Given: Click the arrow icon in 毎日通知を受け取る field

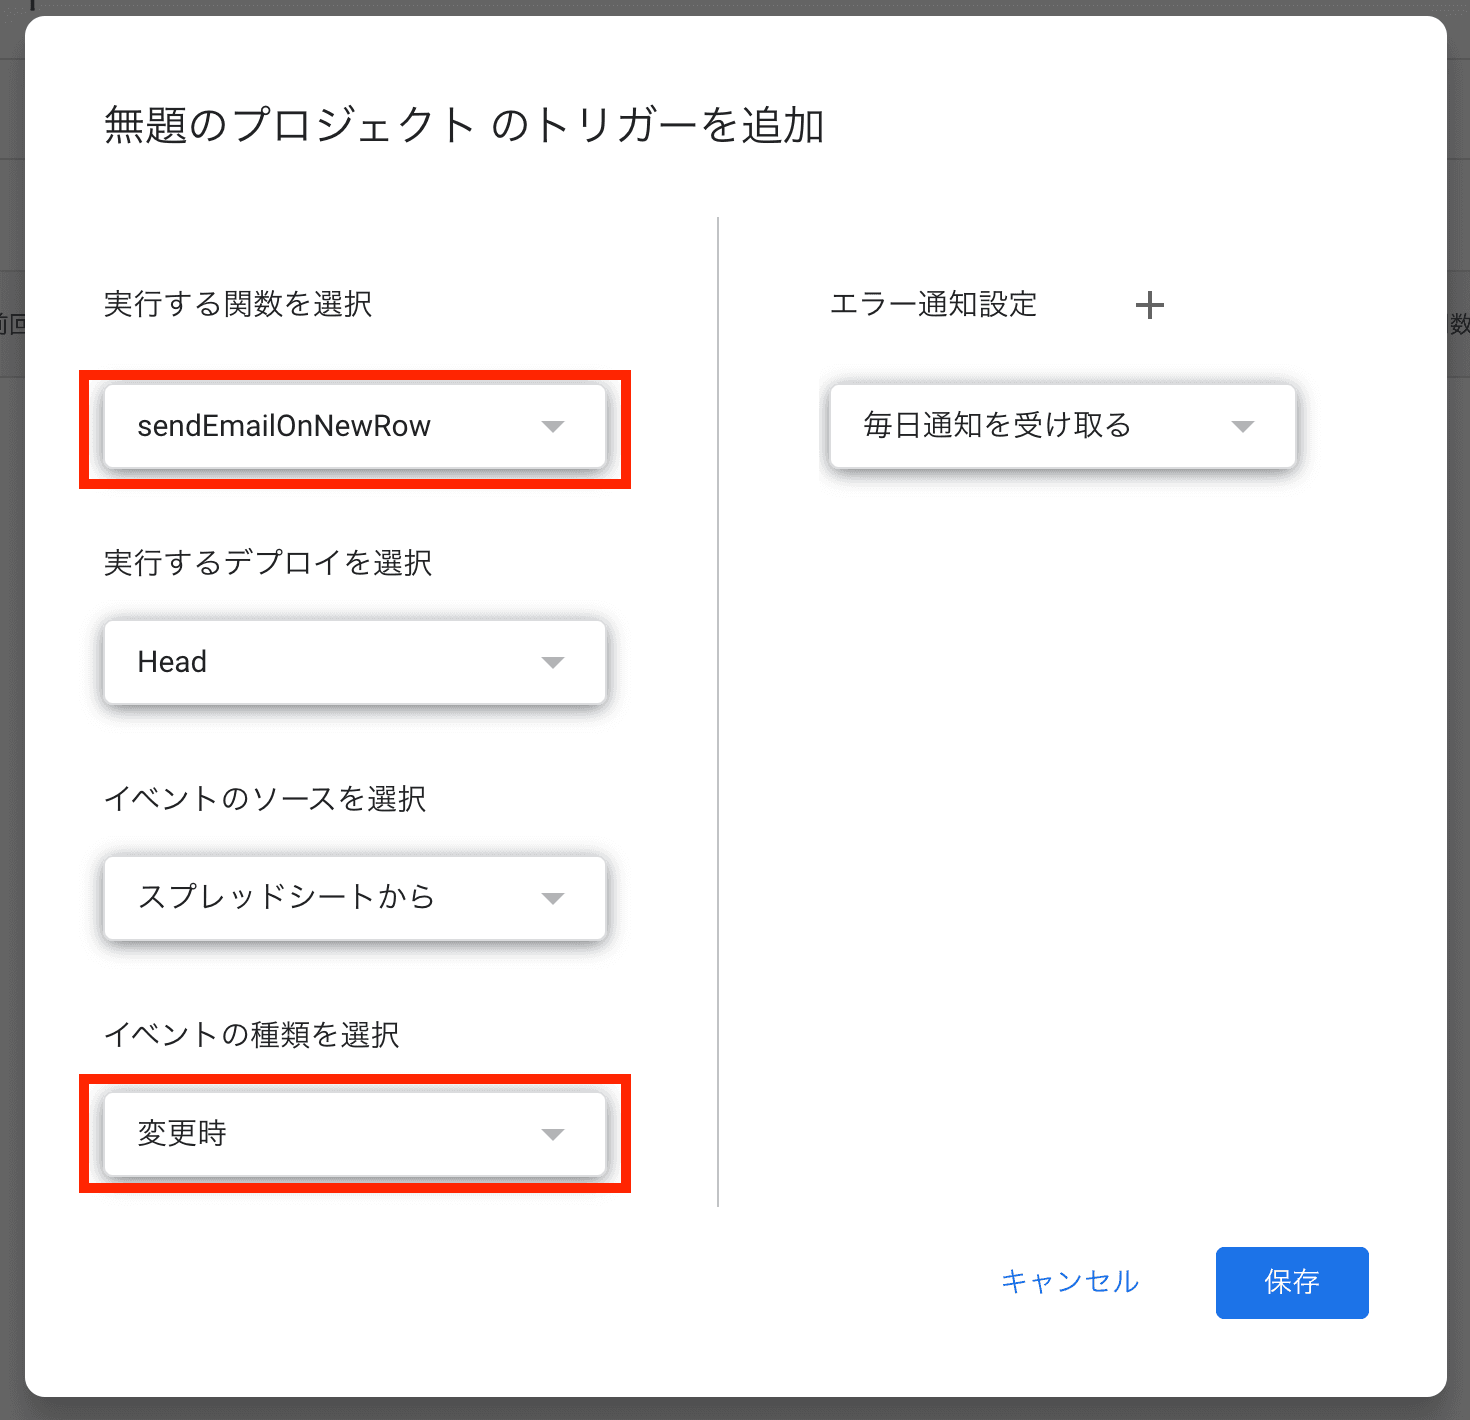Looking at the screenshot, I should [1242, 427].
